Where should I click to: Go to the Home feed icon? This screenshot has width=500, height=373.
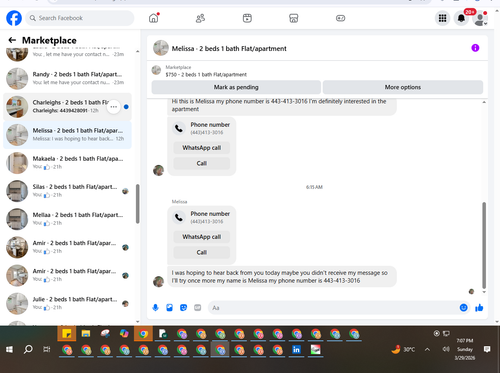(154, 18)
